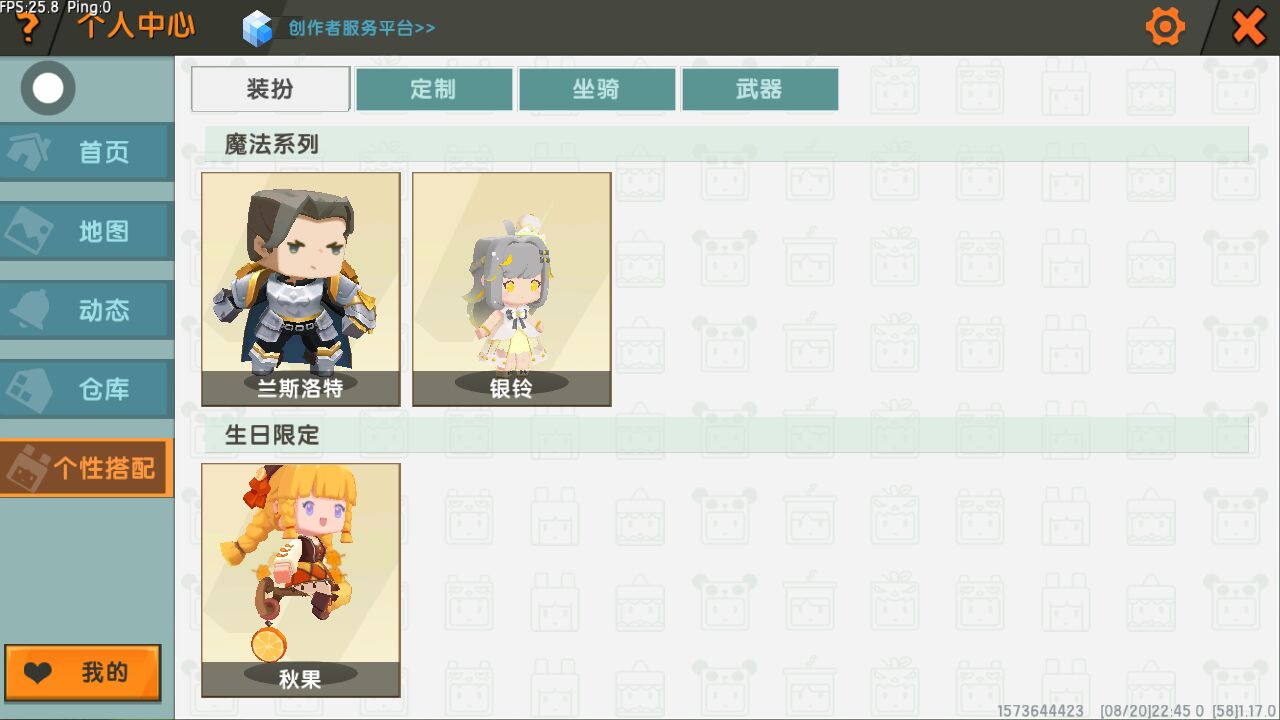Open the orange question mark help icon
Screen dimensions: 1280x720
tap(28, 29)
